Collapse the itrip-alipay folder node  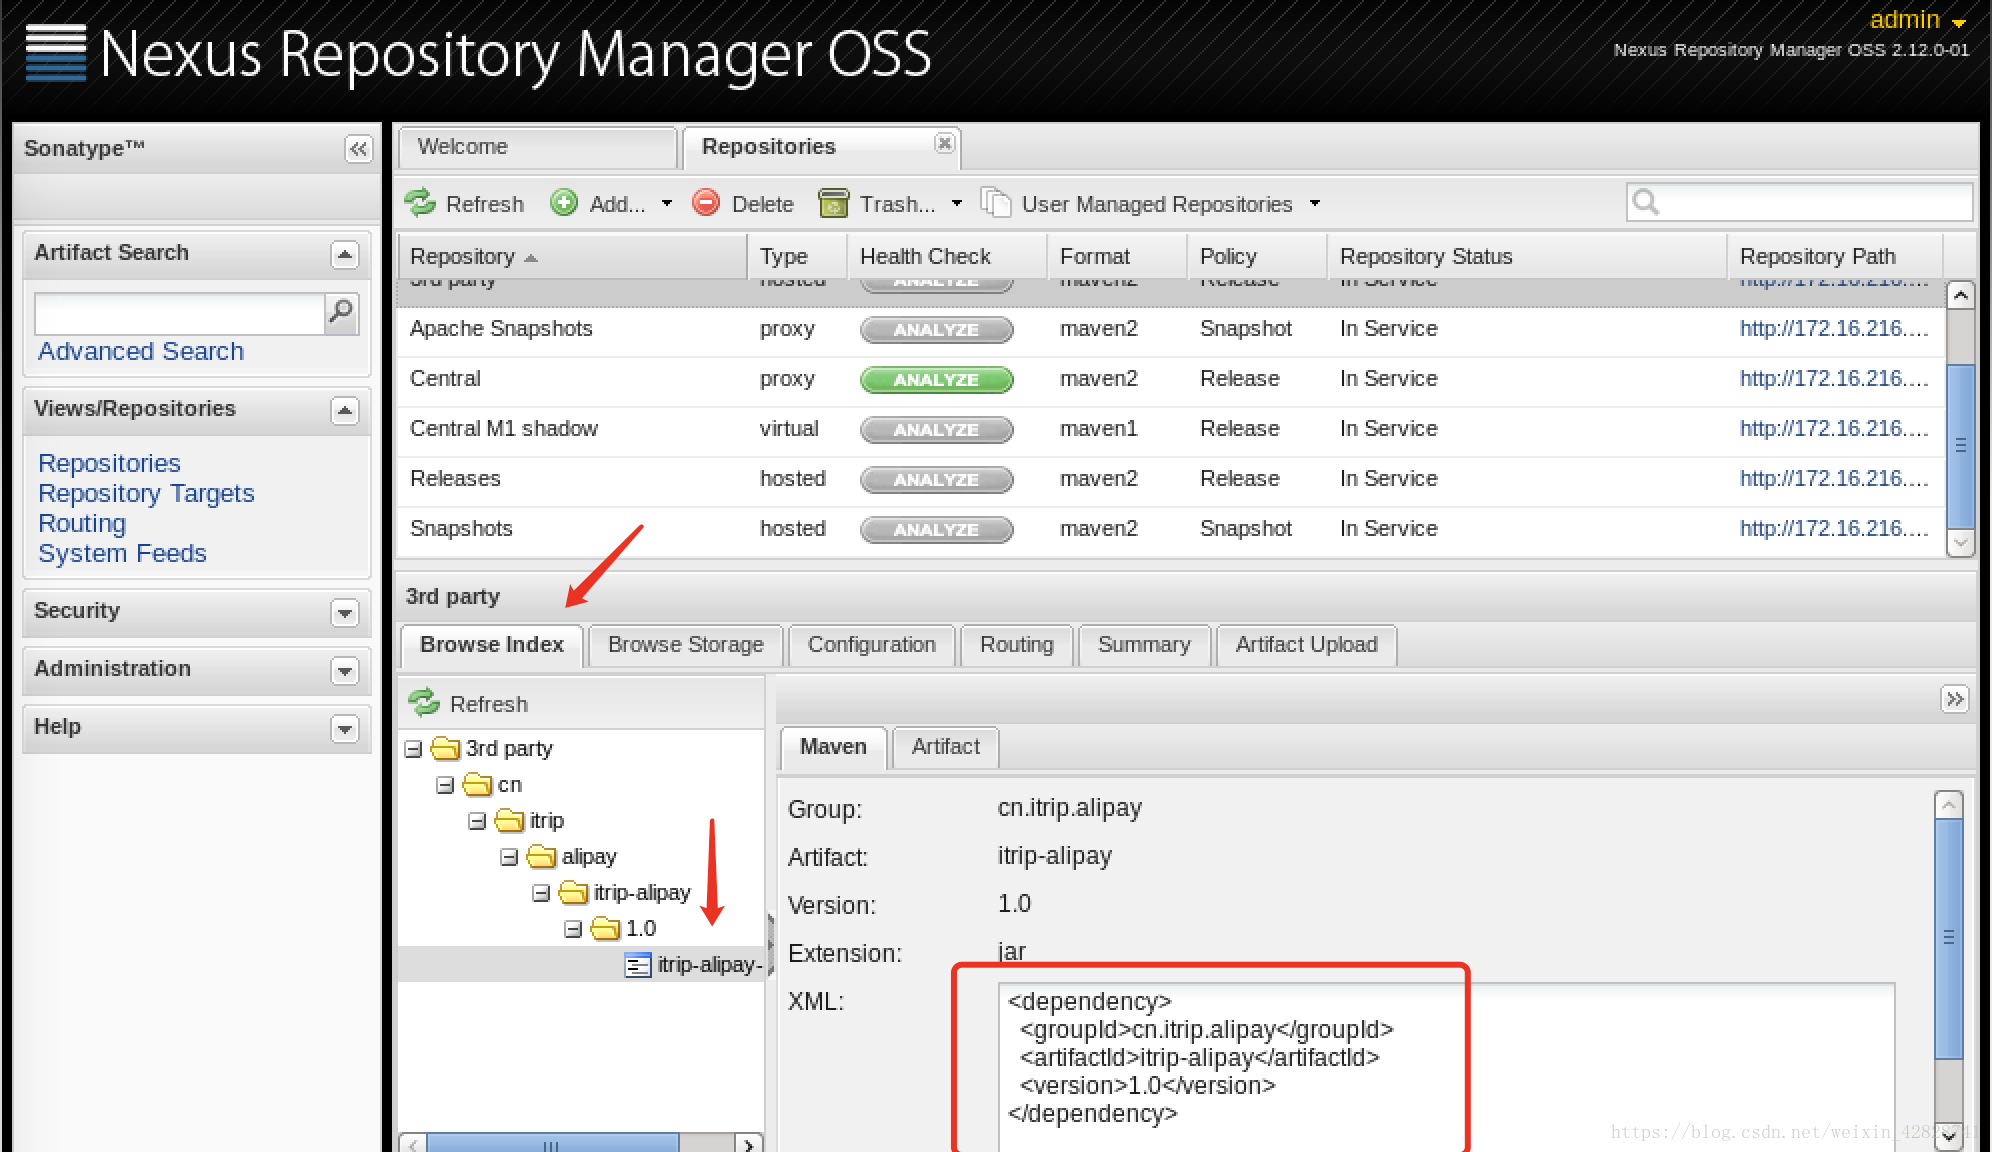pyautogui.click(x=541, y=893)
